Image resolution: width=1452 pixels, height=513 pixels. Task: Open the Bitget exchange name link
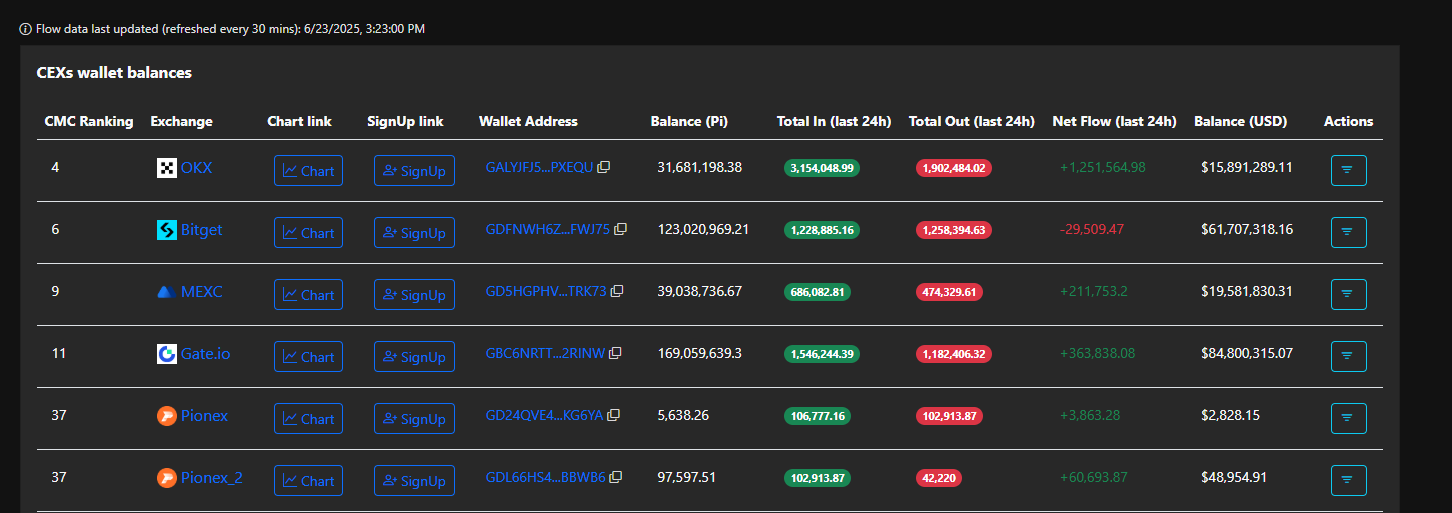(x=201, y=230)
